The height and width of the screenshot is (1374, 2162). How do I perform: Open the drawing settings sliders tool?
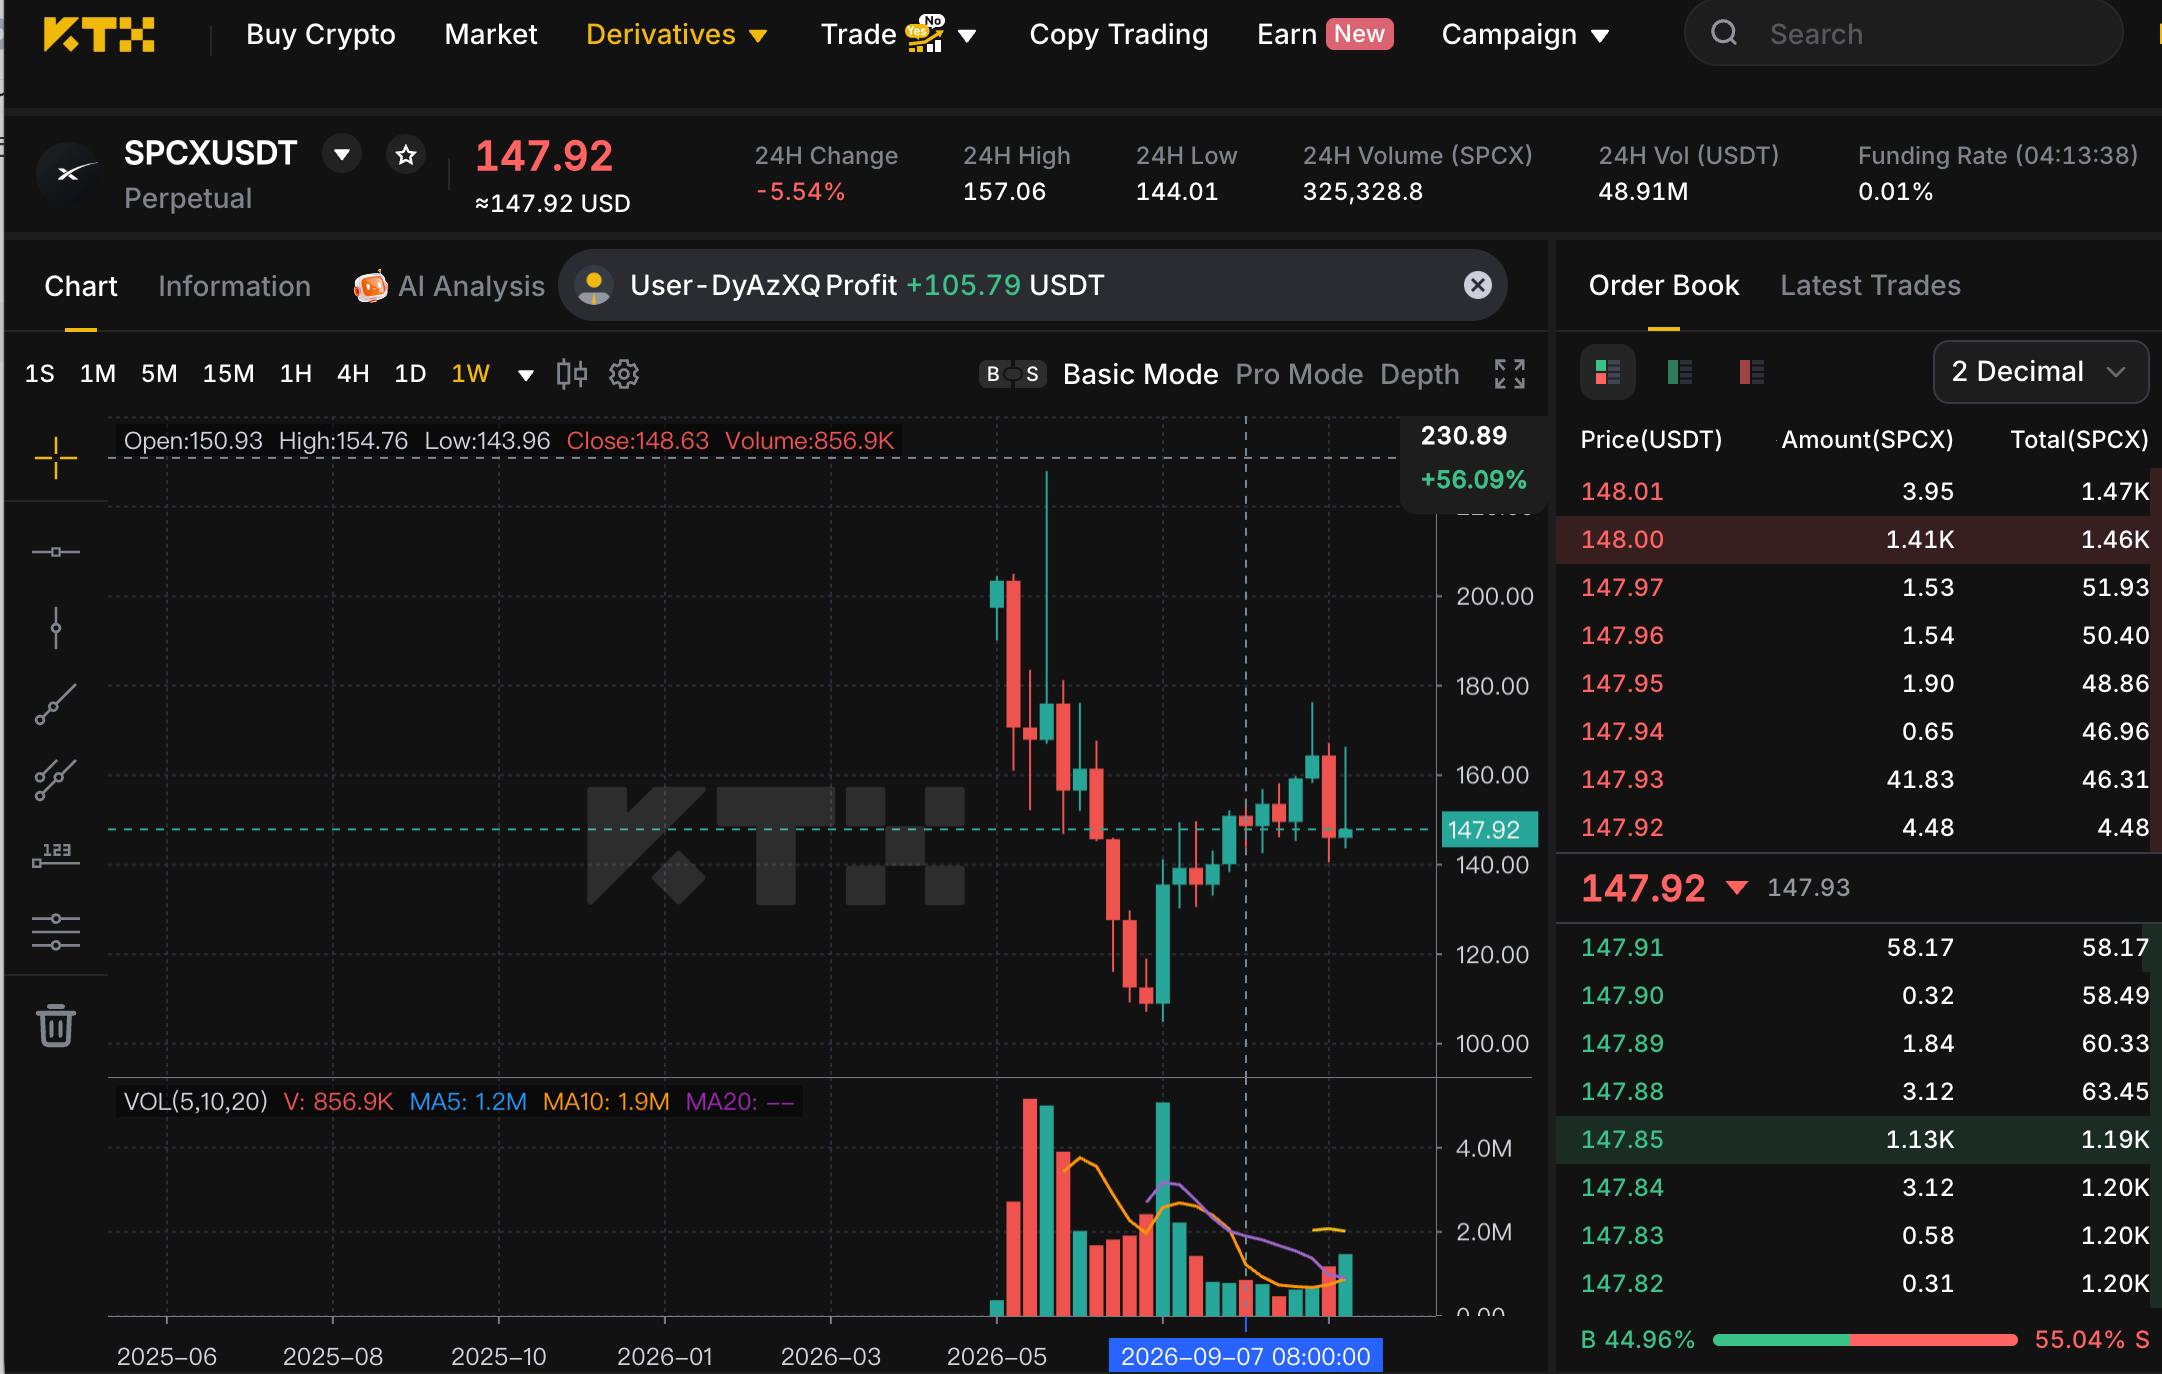point(55,931)
